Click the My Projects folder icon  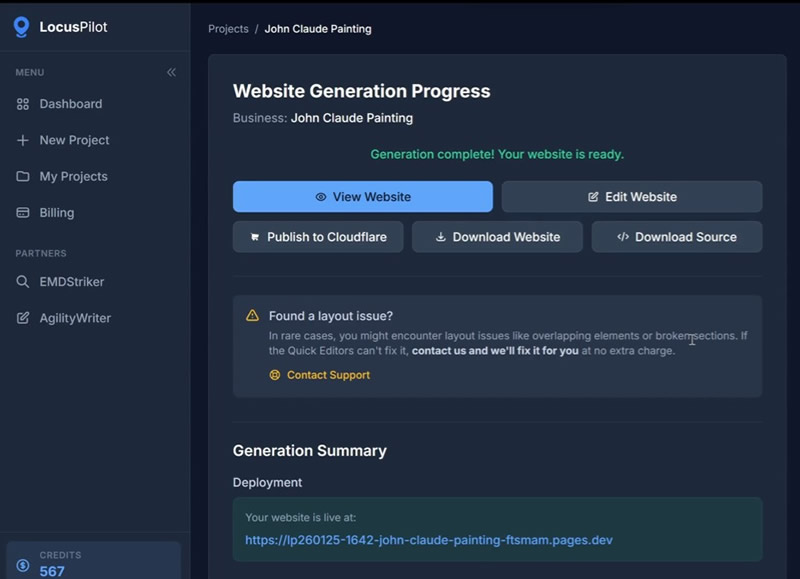pos(23,176)
